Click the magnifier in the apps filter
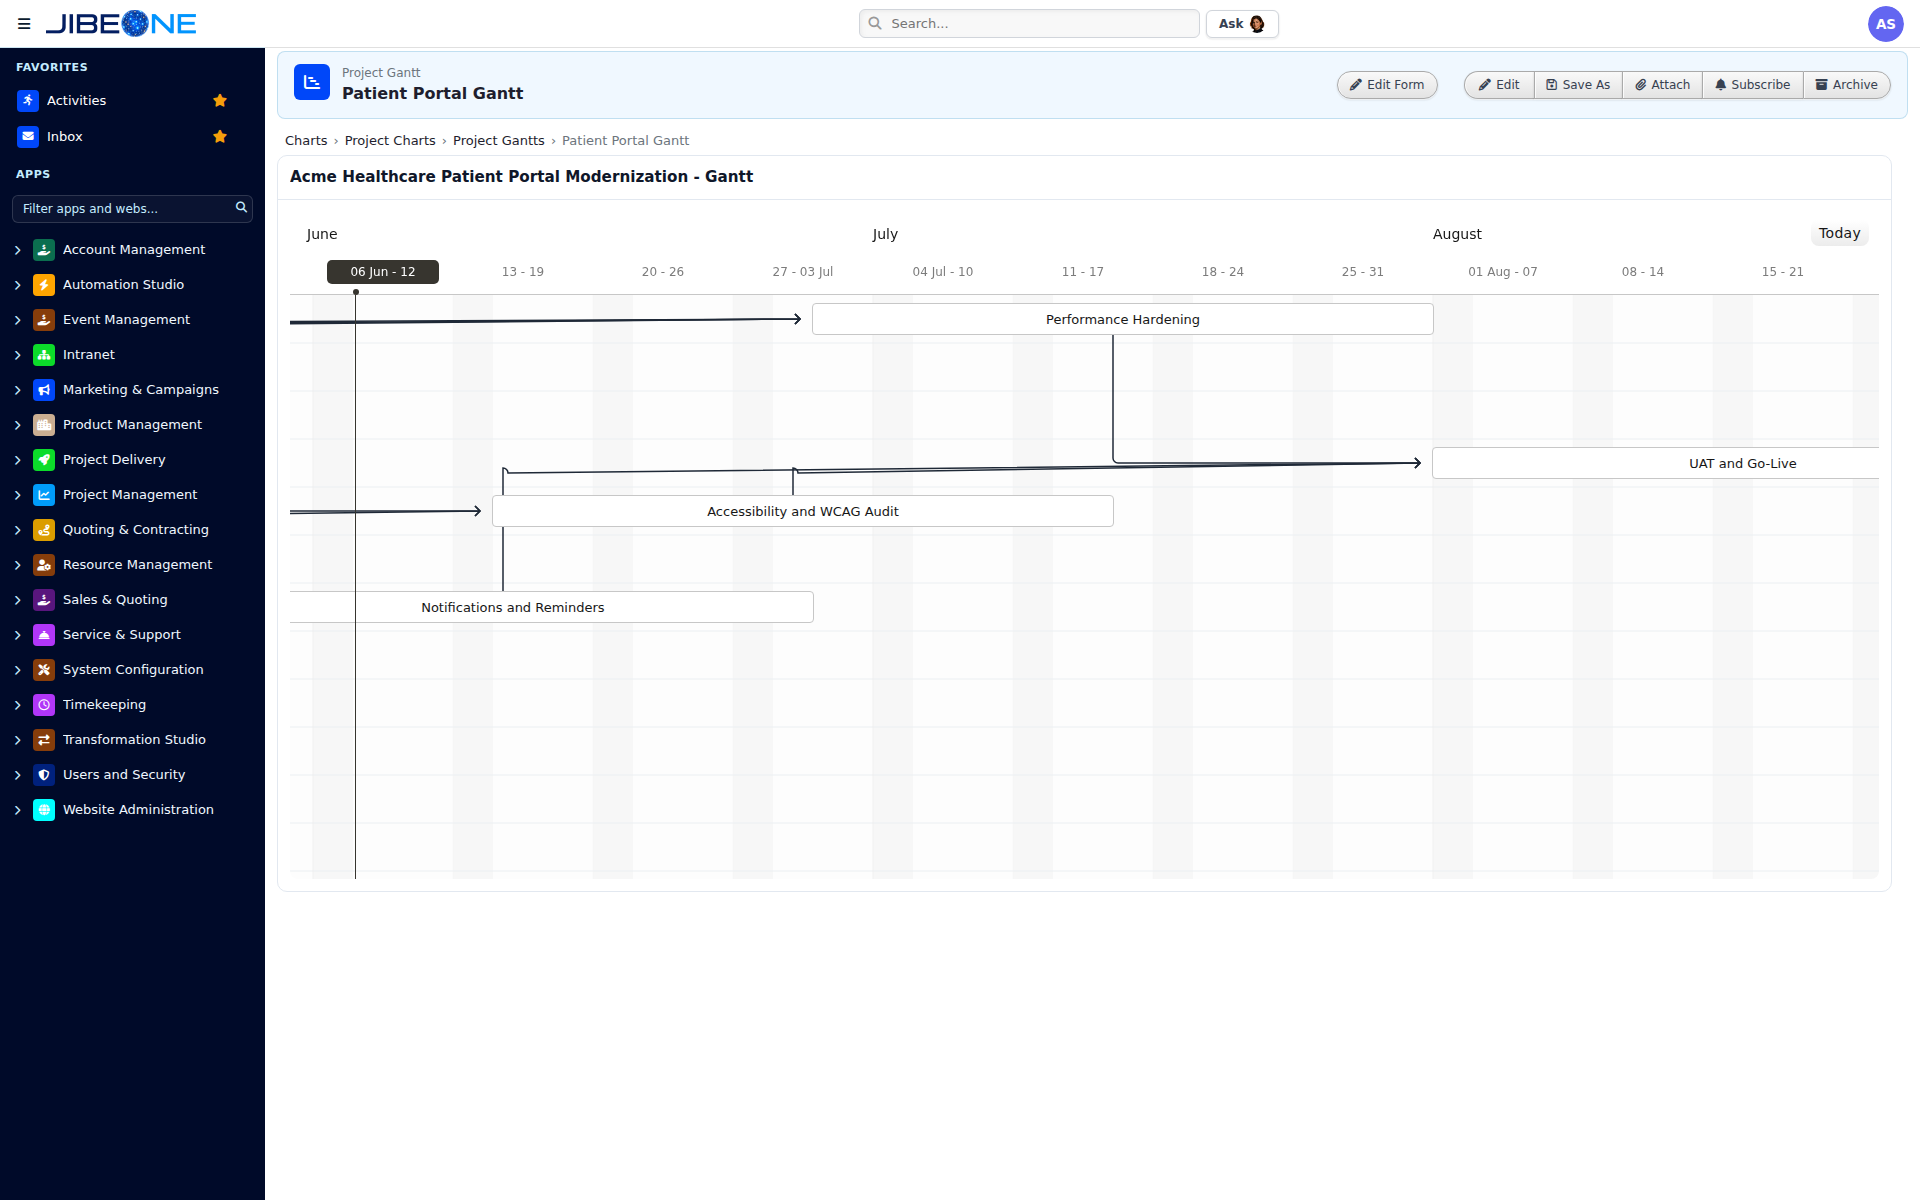 [241, 208]
